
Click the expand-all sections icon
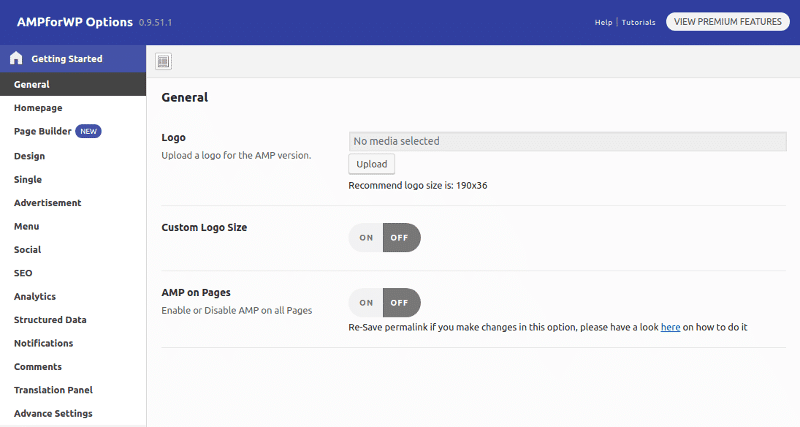[x=163, y=61]
